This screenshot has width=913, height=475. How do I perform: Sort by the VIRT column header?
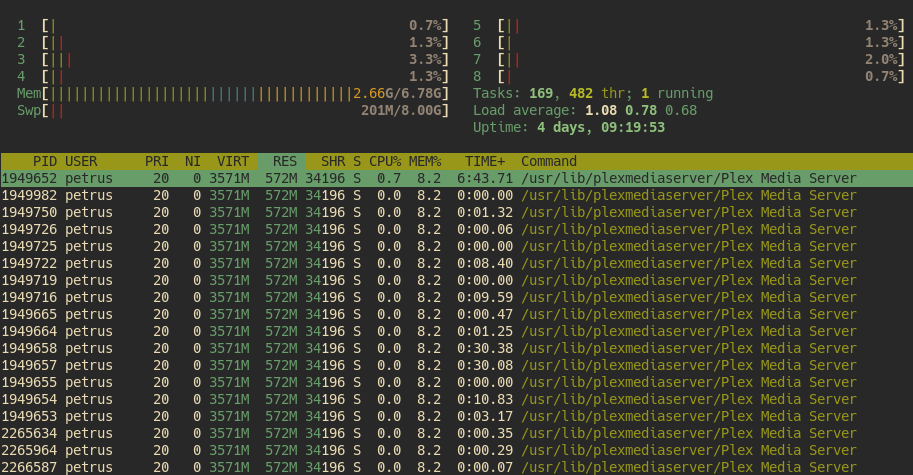[x=233, y=161]
